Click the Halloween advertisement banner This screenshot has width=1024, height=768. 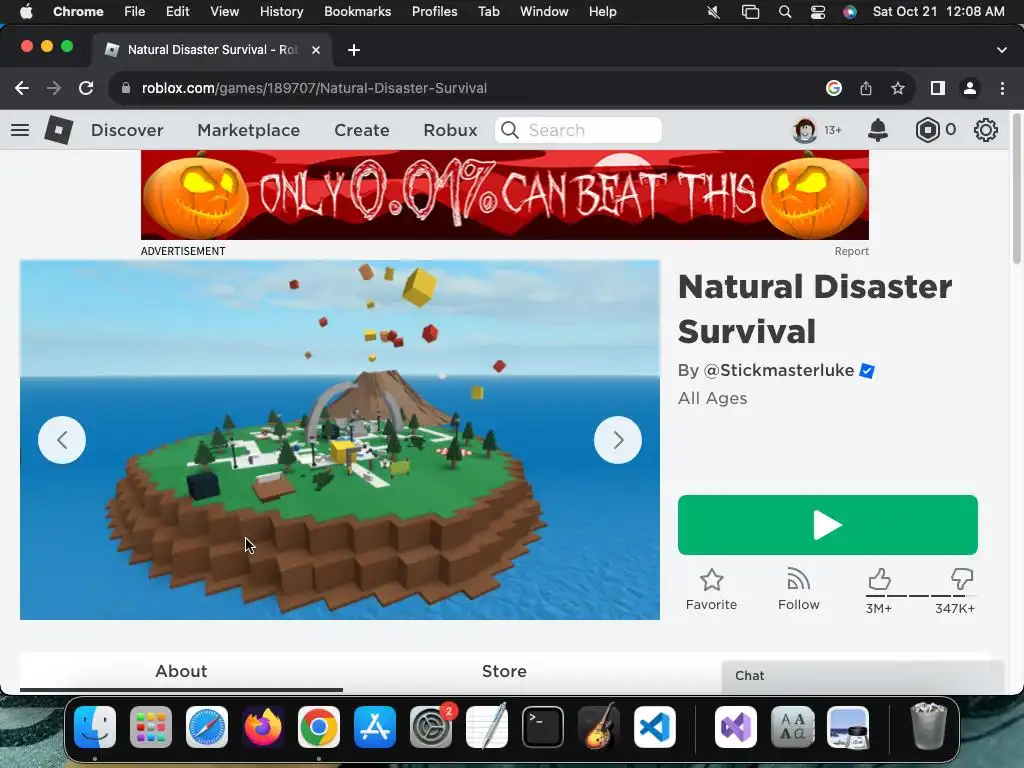(x=505, y=195)
